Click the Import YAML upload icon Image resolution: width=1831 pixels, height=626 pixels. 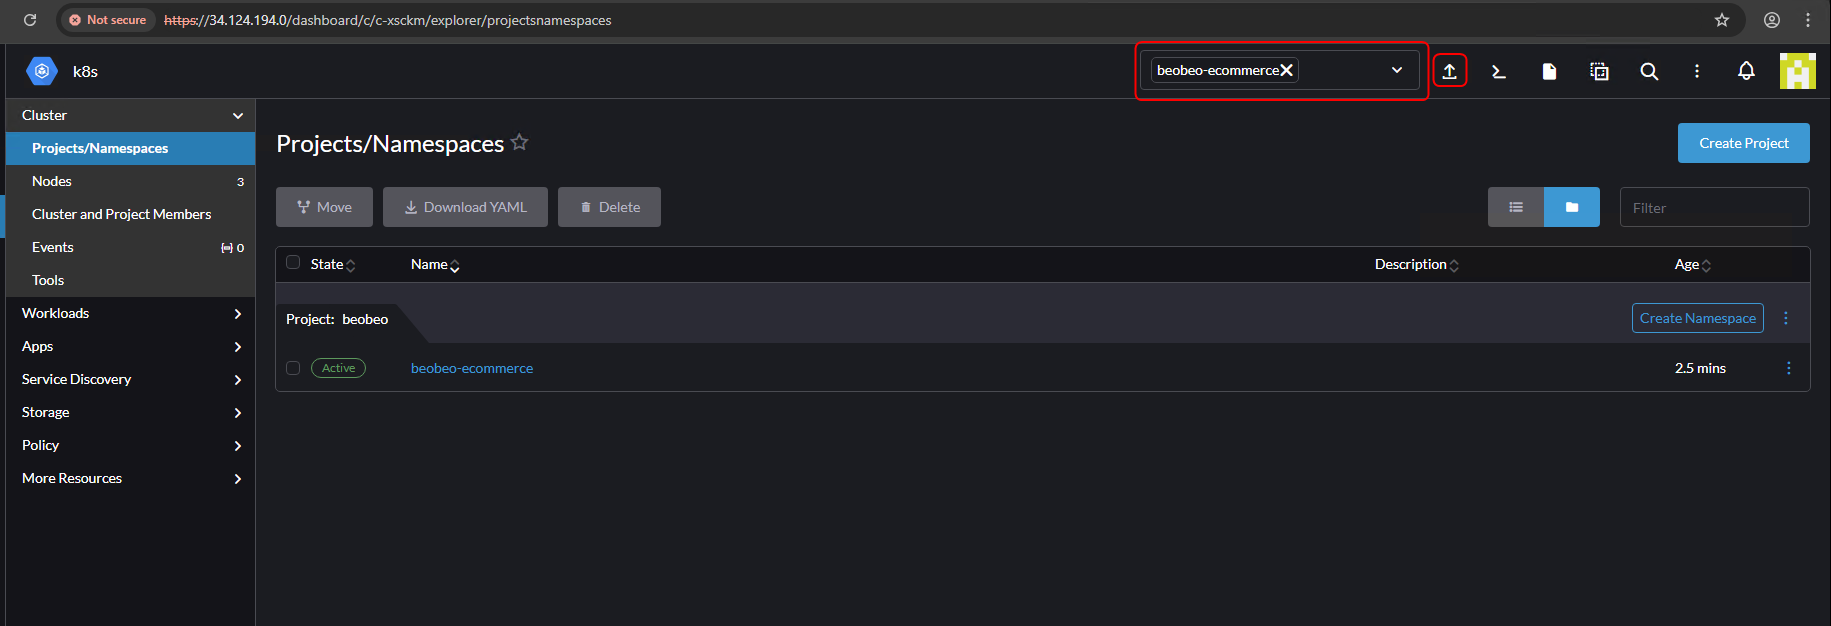pos(1449,71)
